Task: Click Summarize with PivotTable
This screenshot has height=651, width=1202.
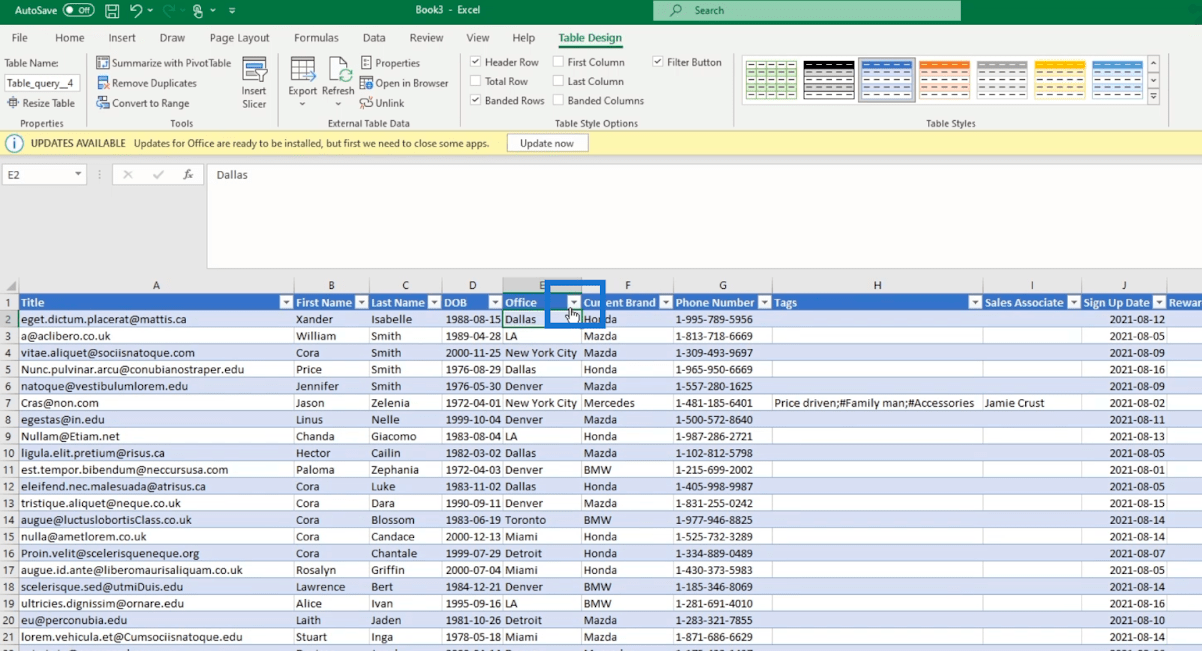Action: (x=164, y=63)
